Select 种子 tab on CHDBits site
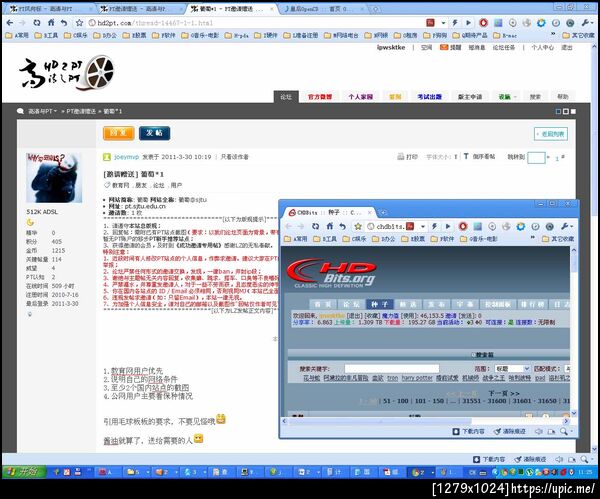Viewport: 600px width, 499px height. [x=379, y=304]
